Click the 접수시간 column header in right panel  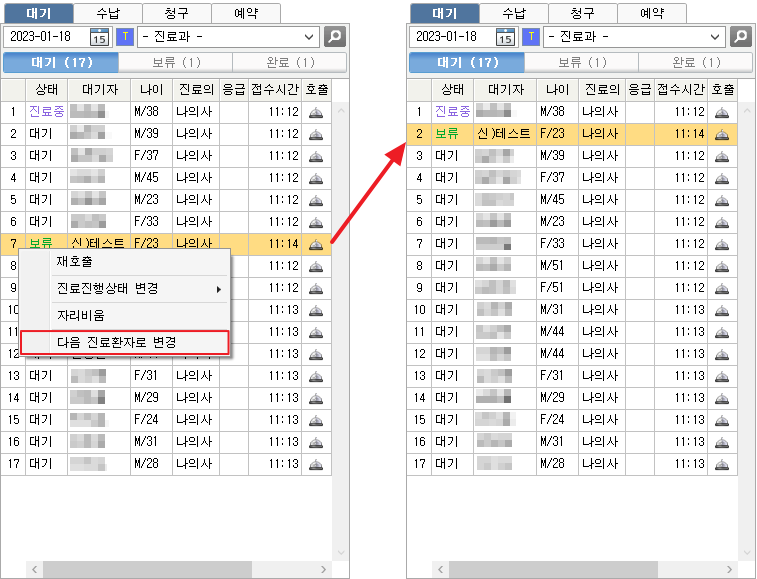point(680,90)
